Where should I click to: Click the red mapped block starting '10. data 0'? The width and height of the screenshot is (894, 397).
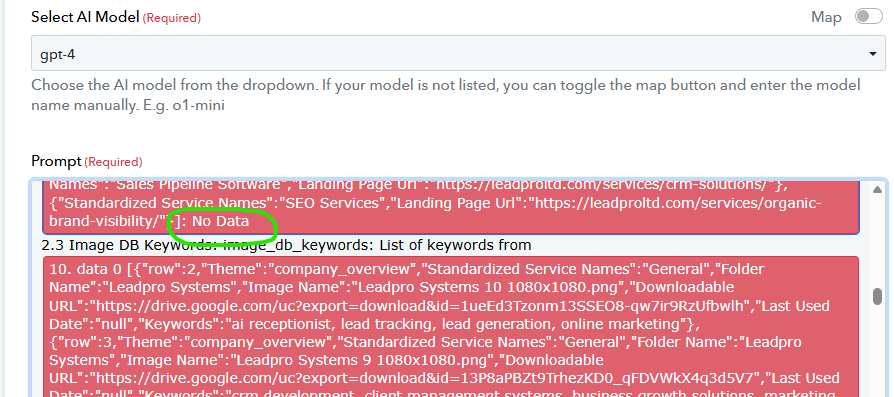(451, 327)
